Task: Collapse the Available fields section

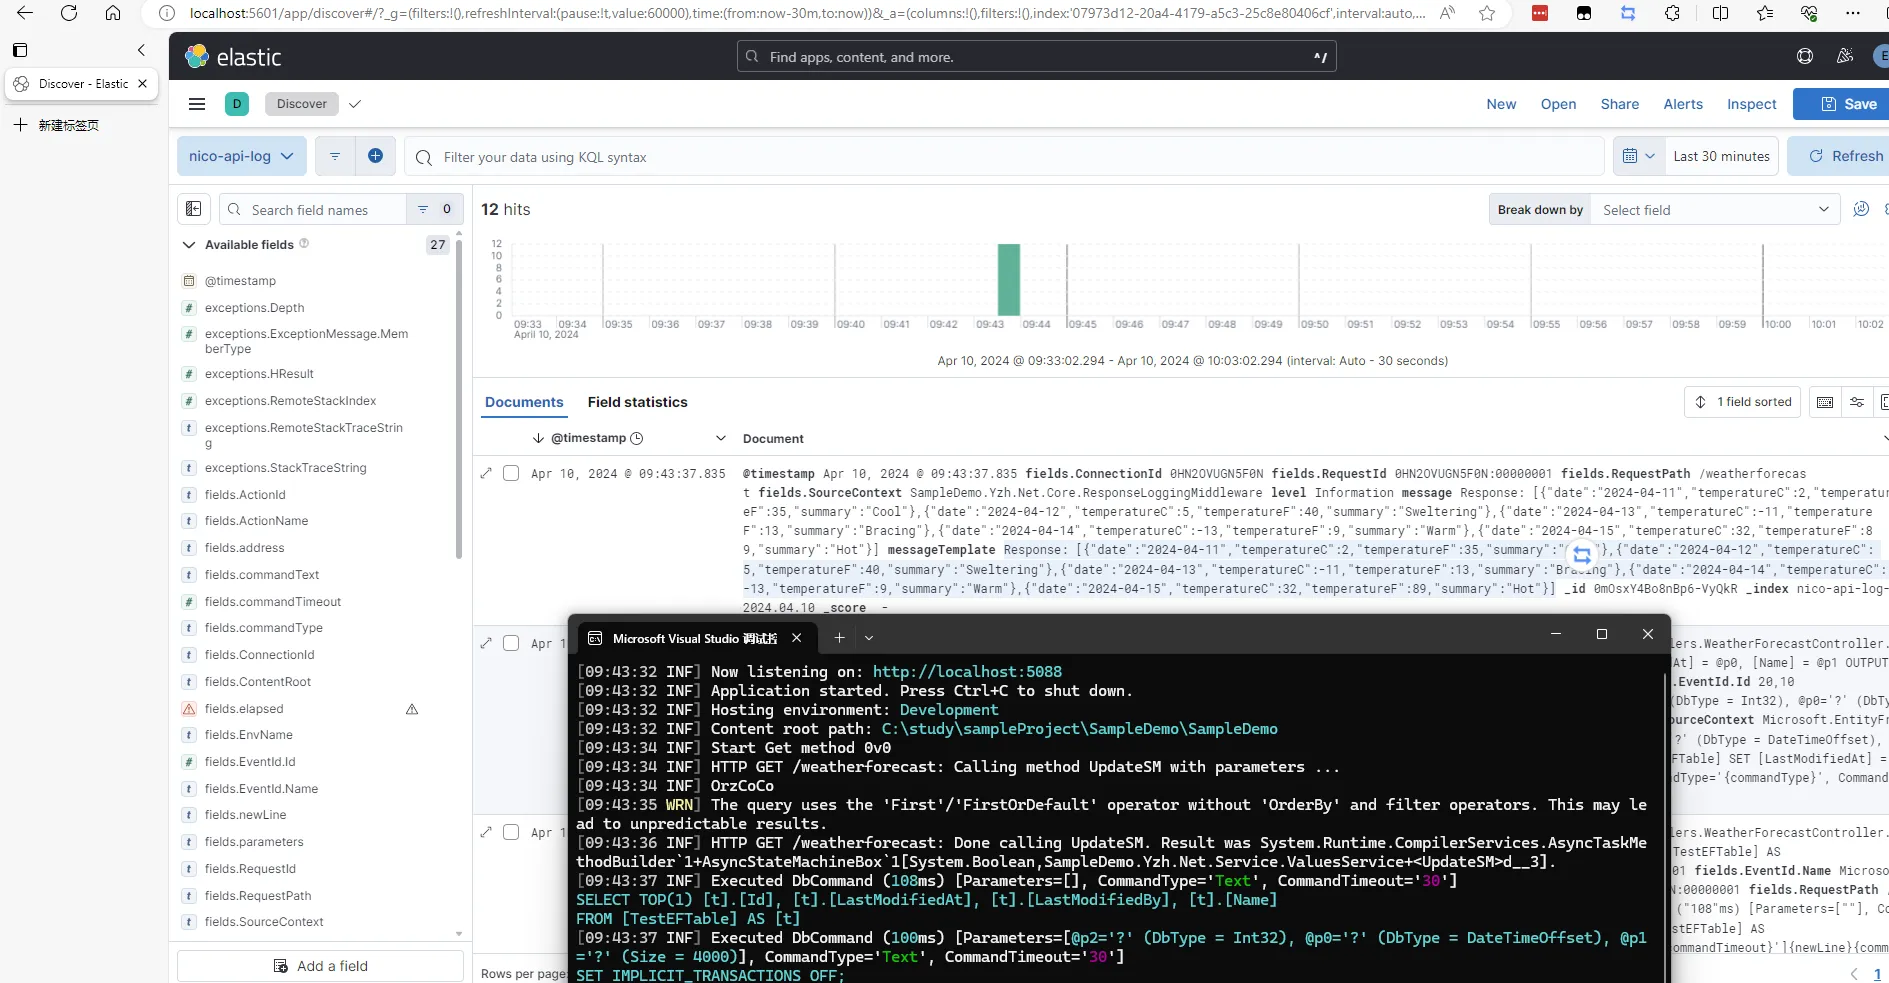Action: [189, 245]
